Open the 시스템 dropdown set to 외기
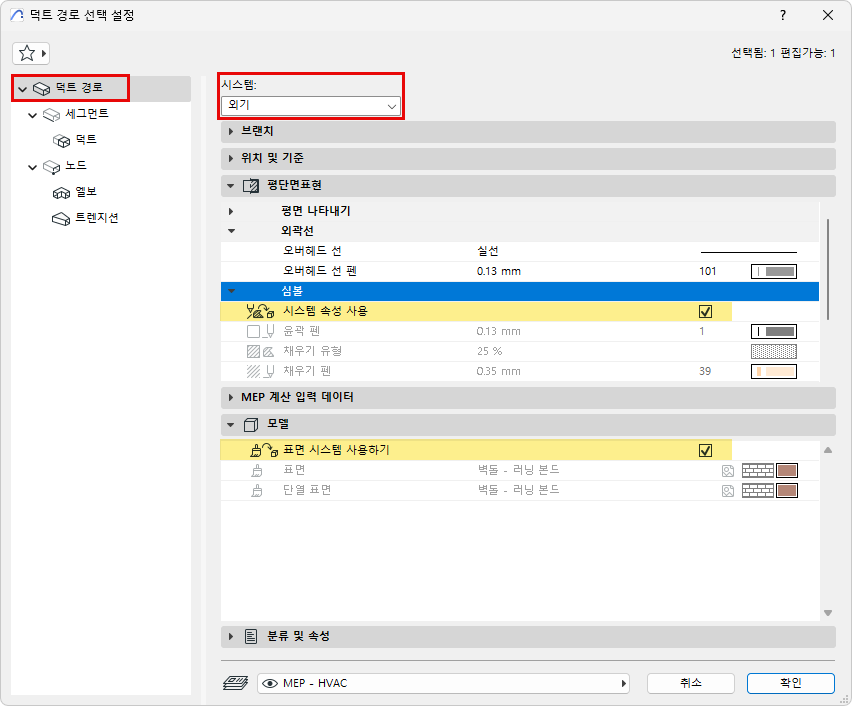Screen dimensions: 852x706 pos(311,106)
